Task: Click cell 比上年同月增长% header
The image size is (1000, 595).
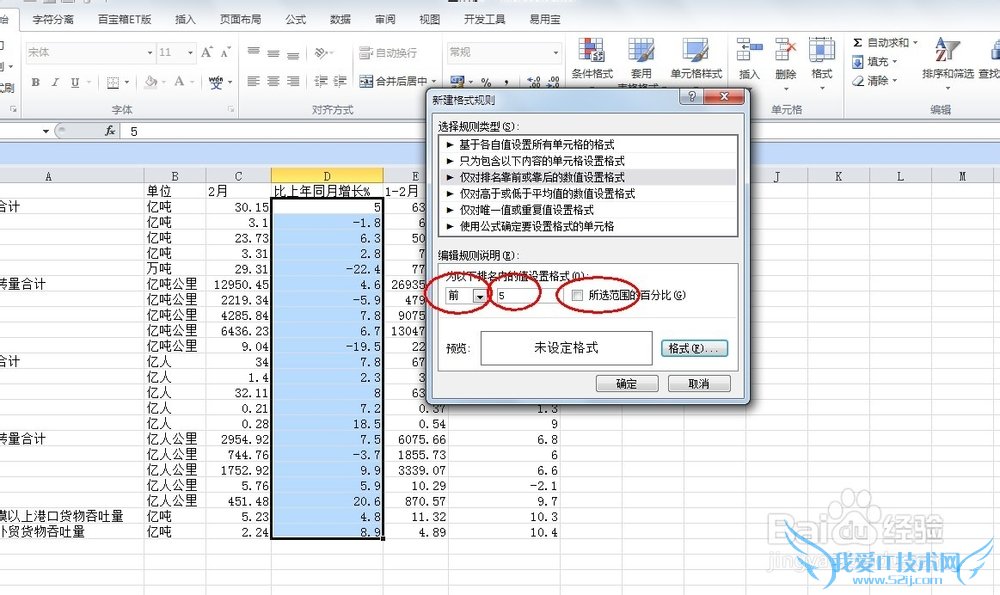Action: coord(327,191)
